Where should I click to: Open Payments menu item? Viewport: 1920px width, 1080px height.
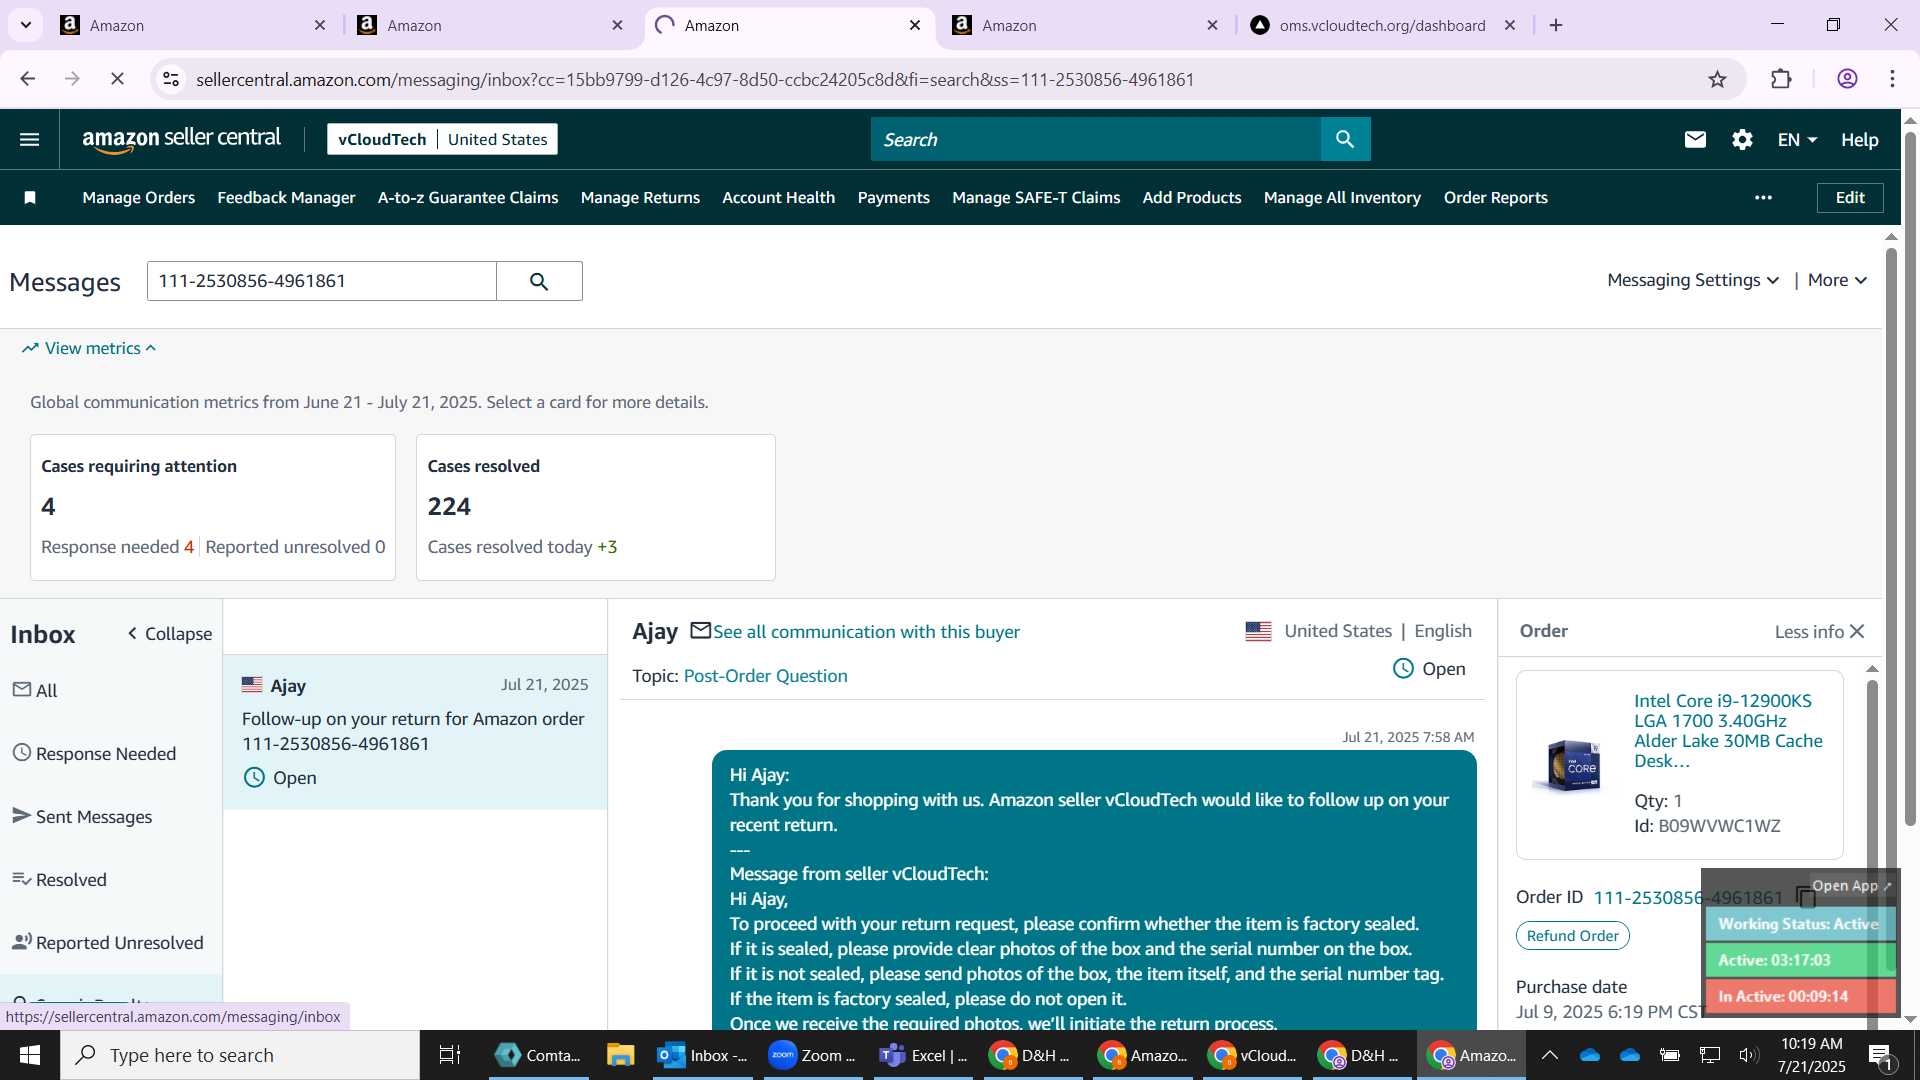(x=893, y=198)
